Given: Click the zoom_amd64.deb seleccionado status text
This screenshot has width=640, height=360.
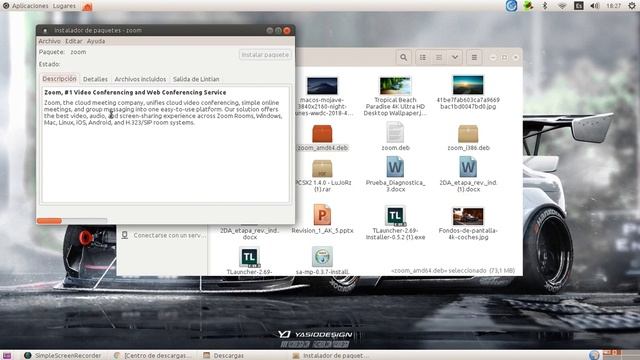Looking at the screenshot, I should pos(453,271).
